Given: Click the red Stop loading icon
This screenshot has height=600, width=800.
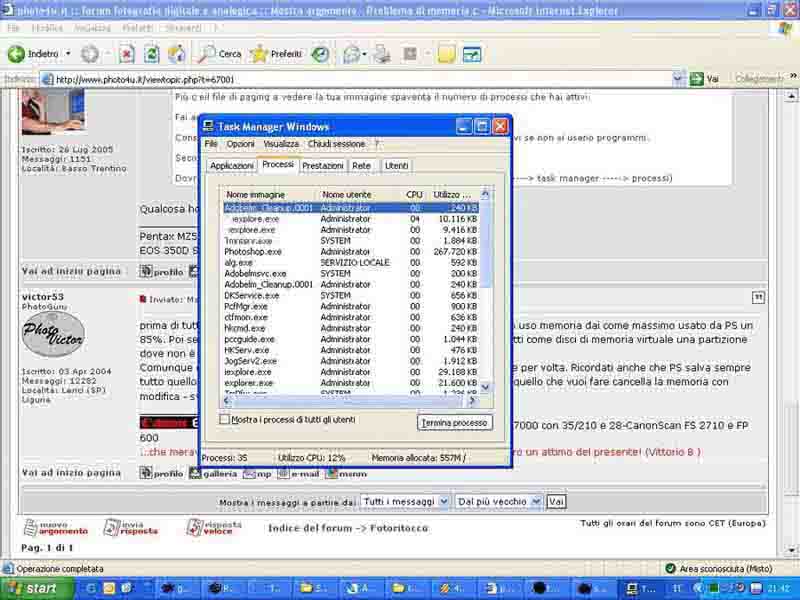Looking at the screenshot, I should (127, 54).
